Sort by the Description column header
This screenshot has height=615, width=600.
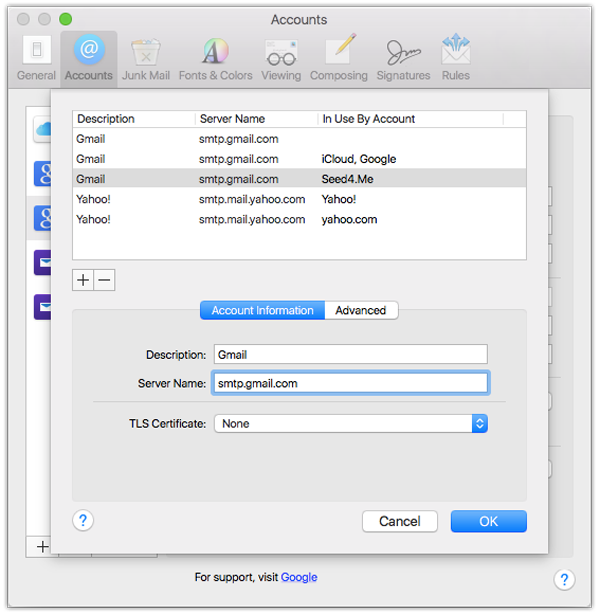(134, 119)
